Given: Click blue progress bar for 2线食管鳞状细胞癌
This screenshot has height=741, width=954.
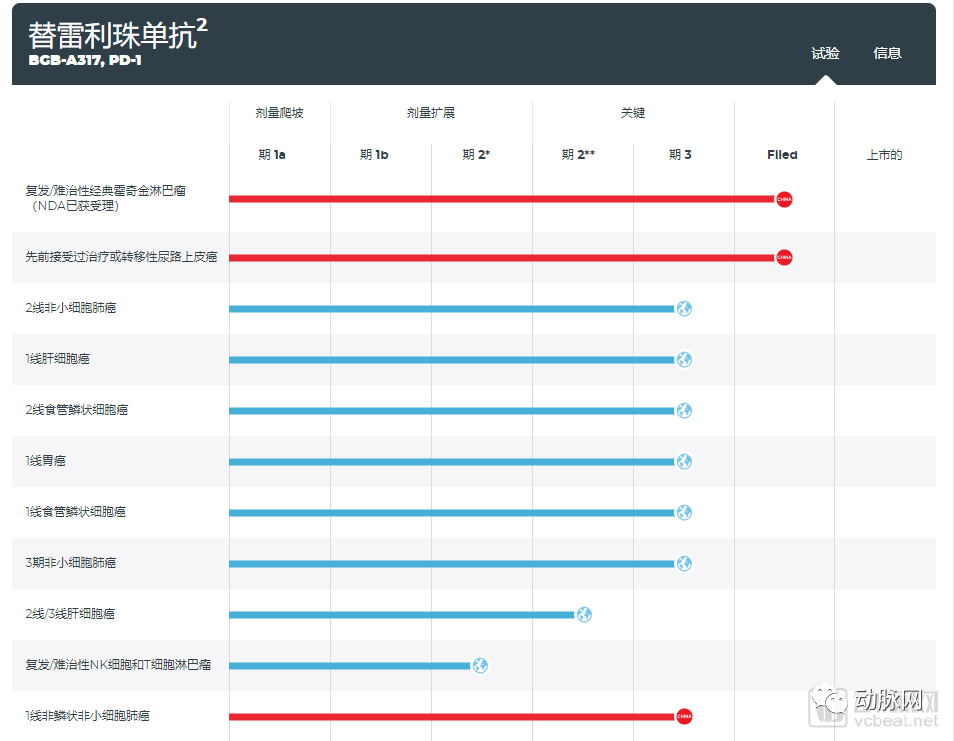Looking at the screenshot, I should coord(452,411).
